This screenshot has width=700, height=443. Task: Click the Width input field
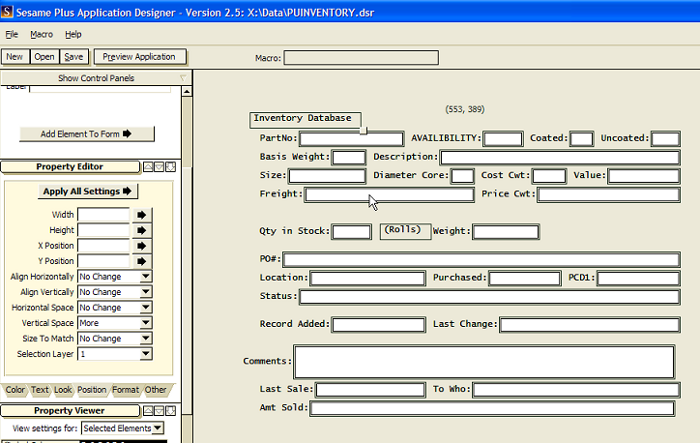[x=104, y=215]
